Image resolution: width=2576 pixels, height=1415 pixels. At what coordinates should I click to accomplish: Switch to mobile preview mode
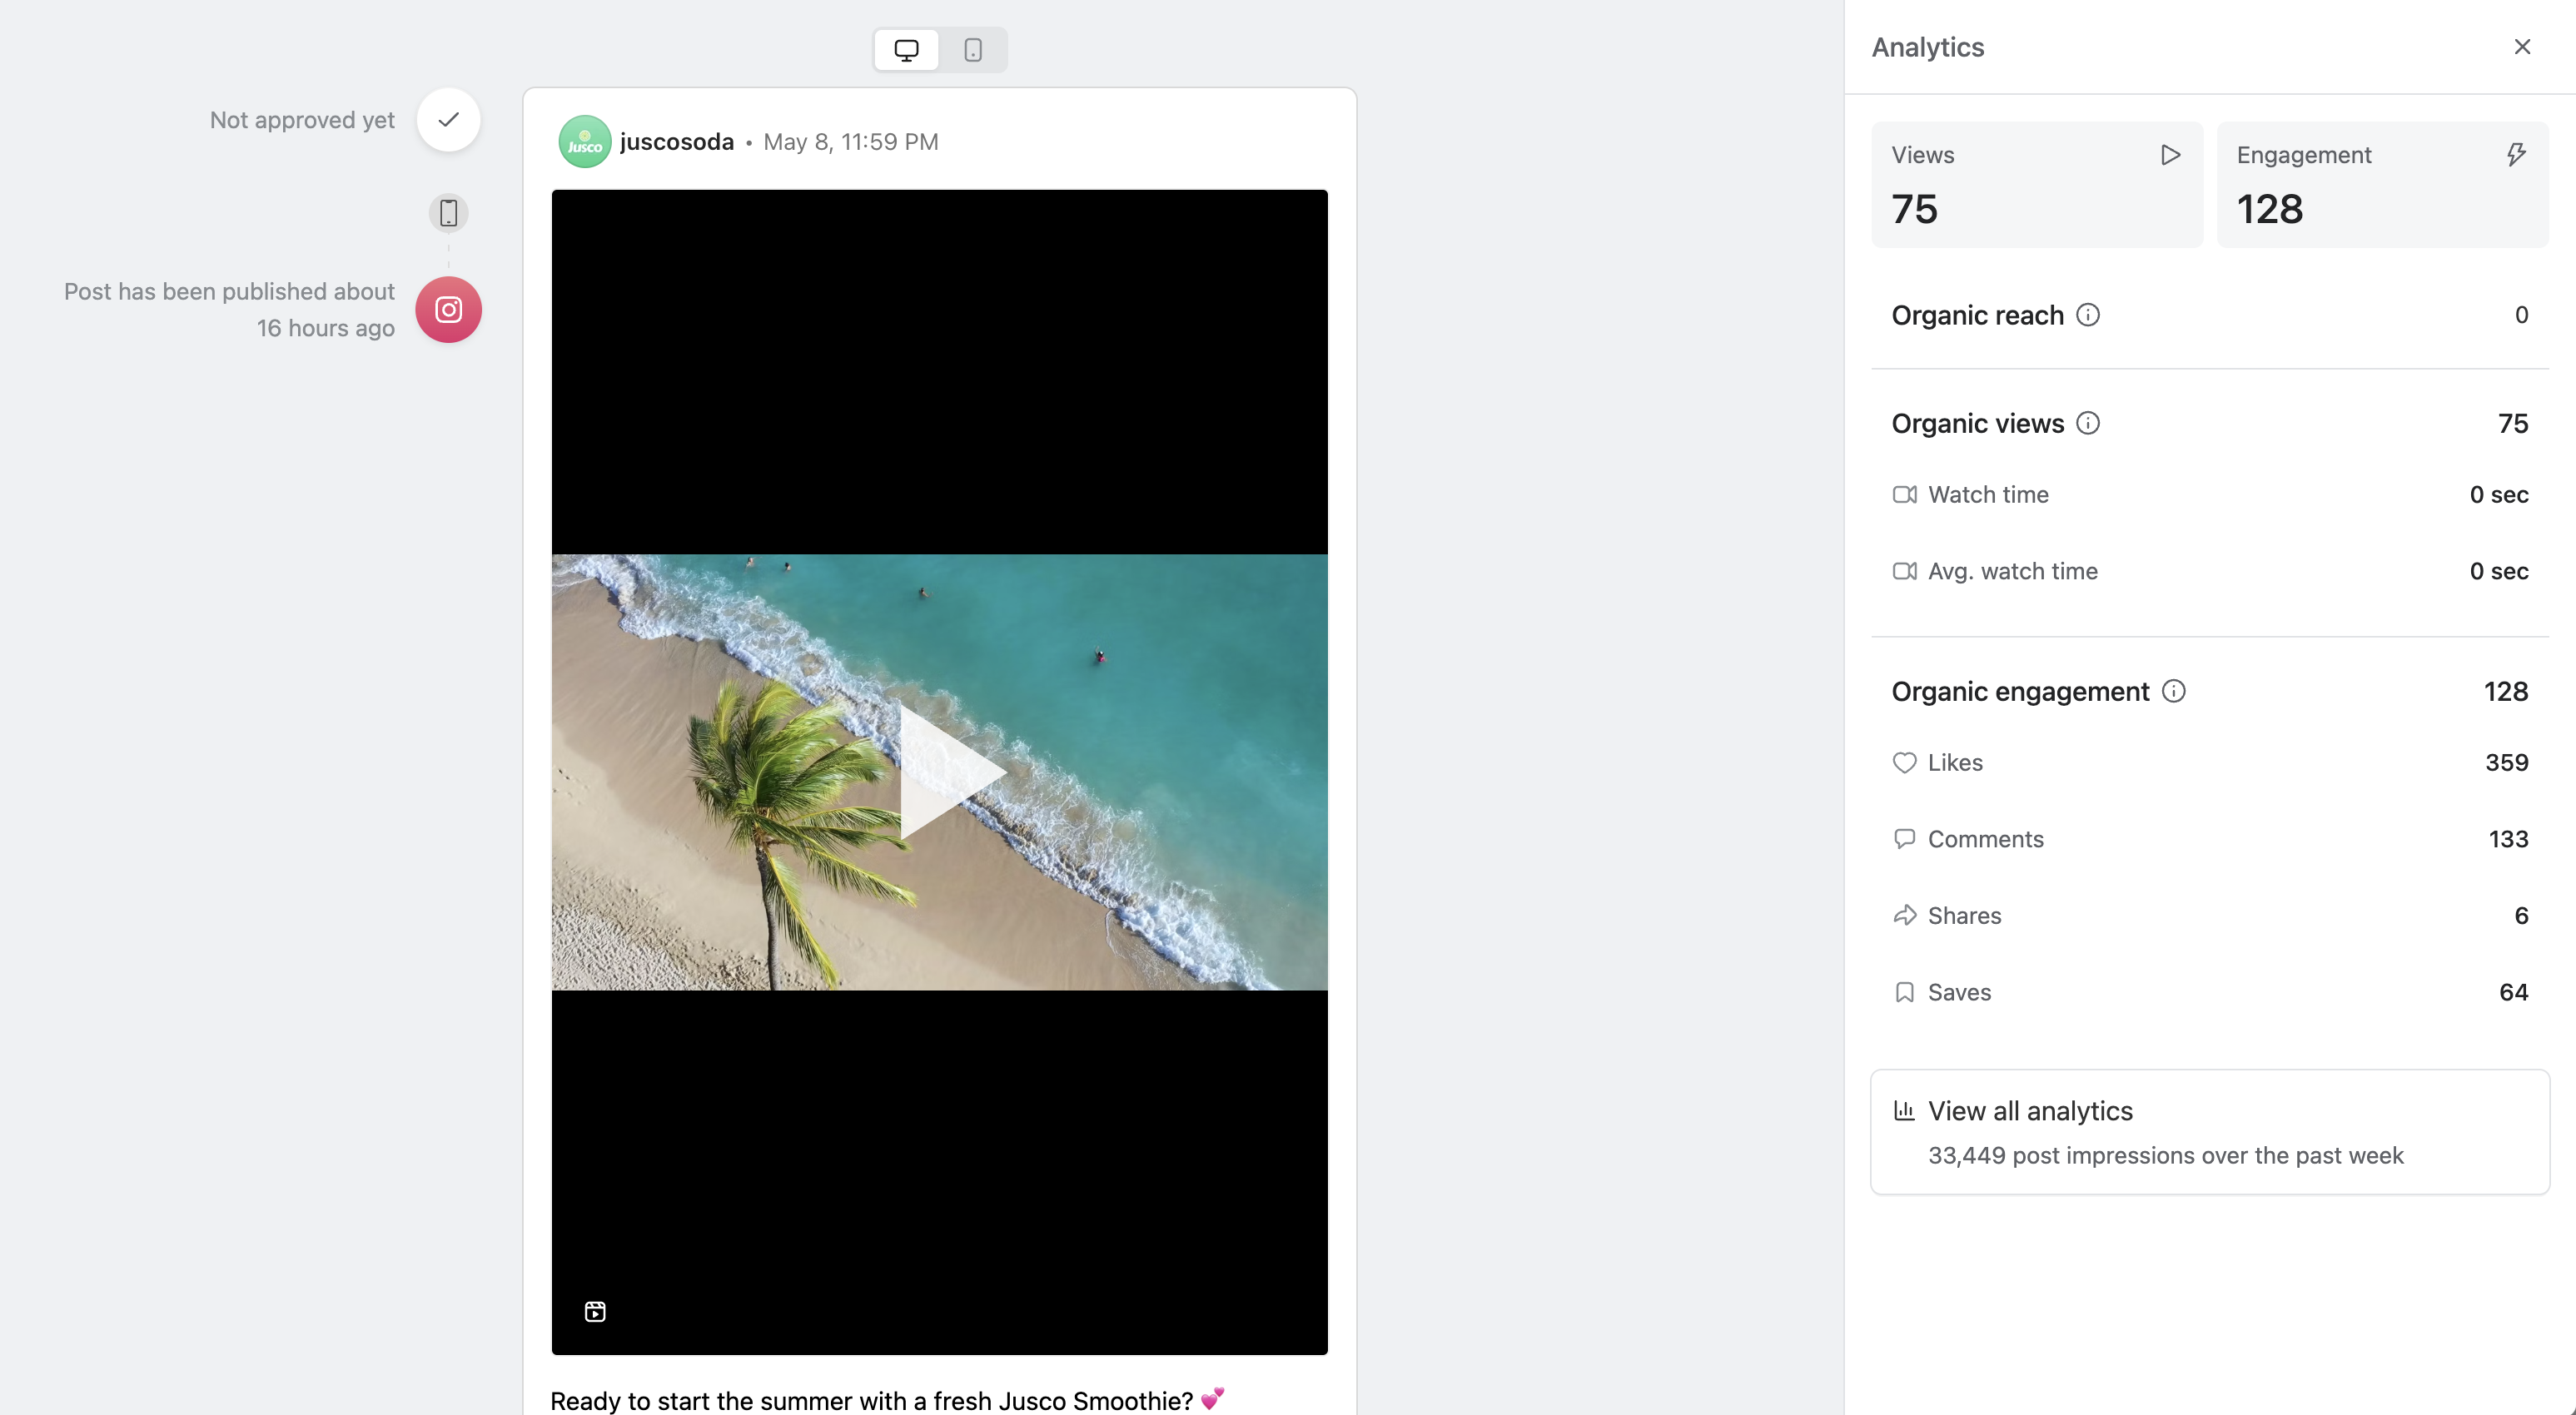pos(972,50)
